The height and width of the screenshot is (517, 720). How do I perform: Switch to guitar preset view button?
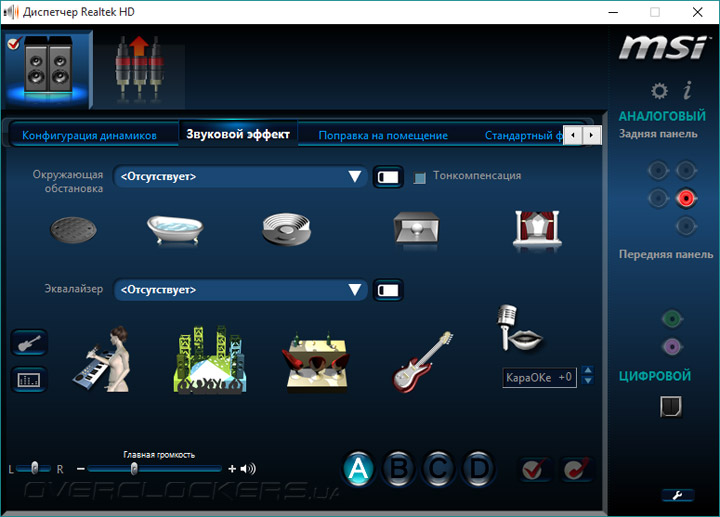click(x=29, y=343)
